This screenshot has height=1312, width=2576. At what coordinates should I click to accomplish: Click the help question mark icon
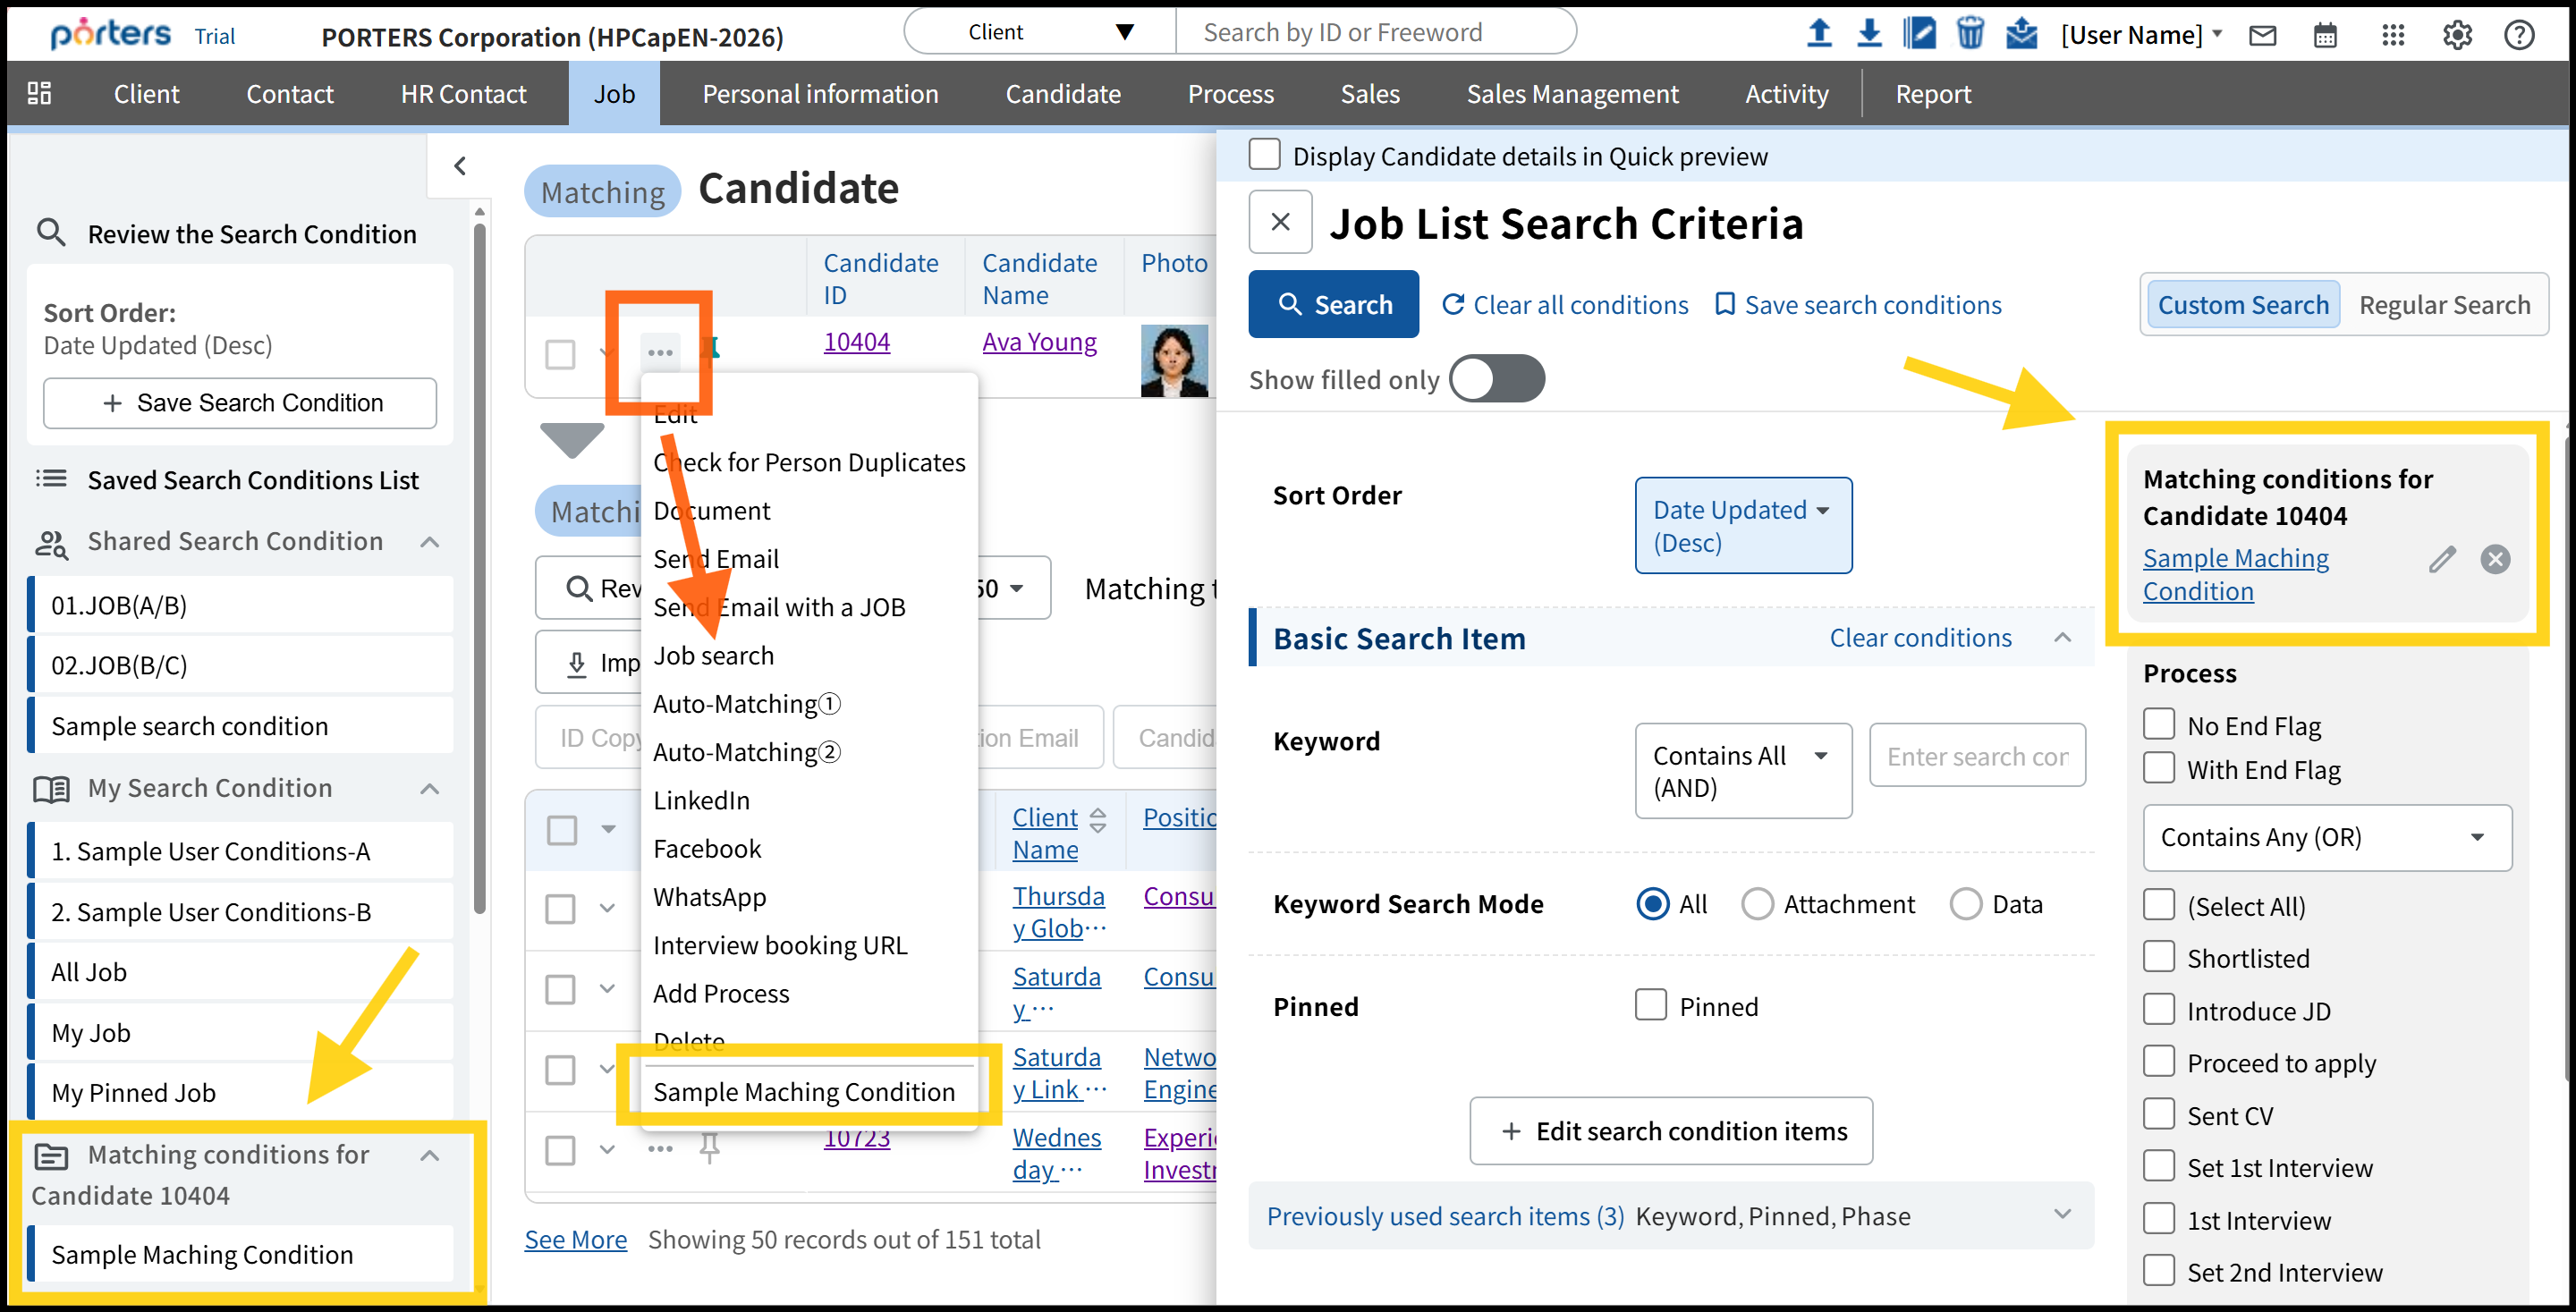point(2519,36)
